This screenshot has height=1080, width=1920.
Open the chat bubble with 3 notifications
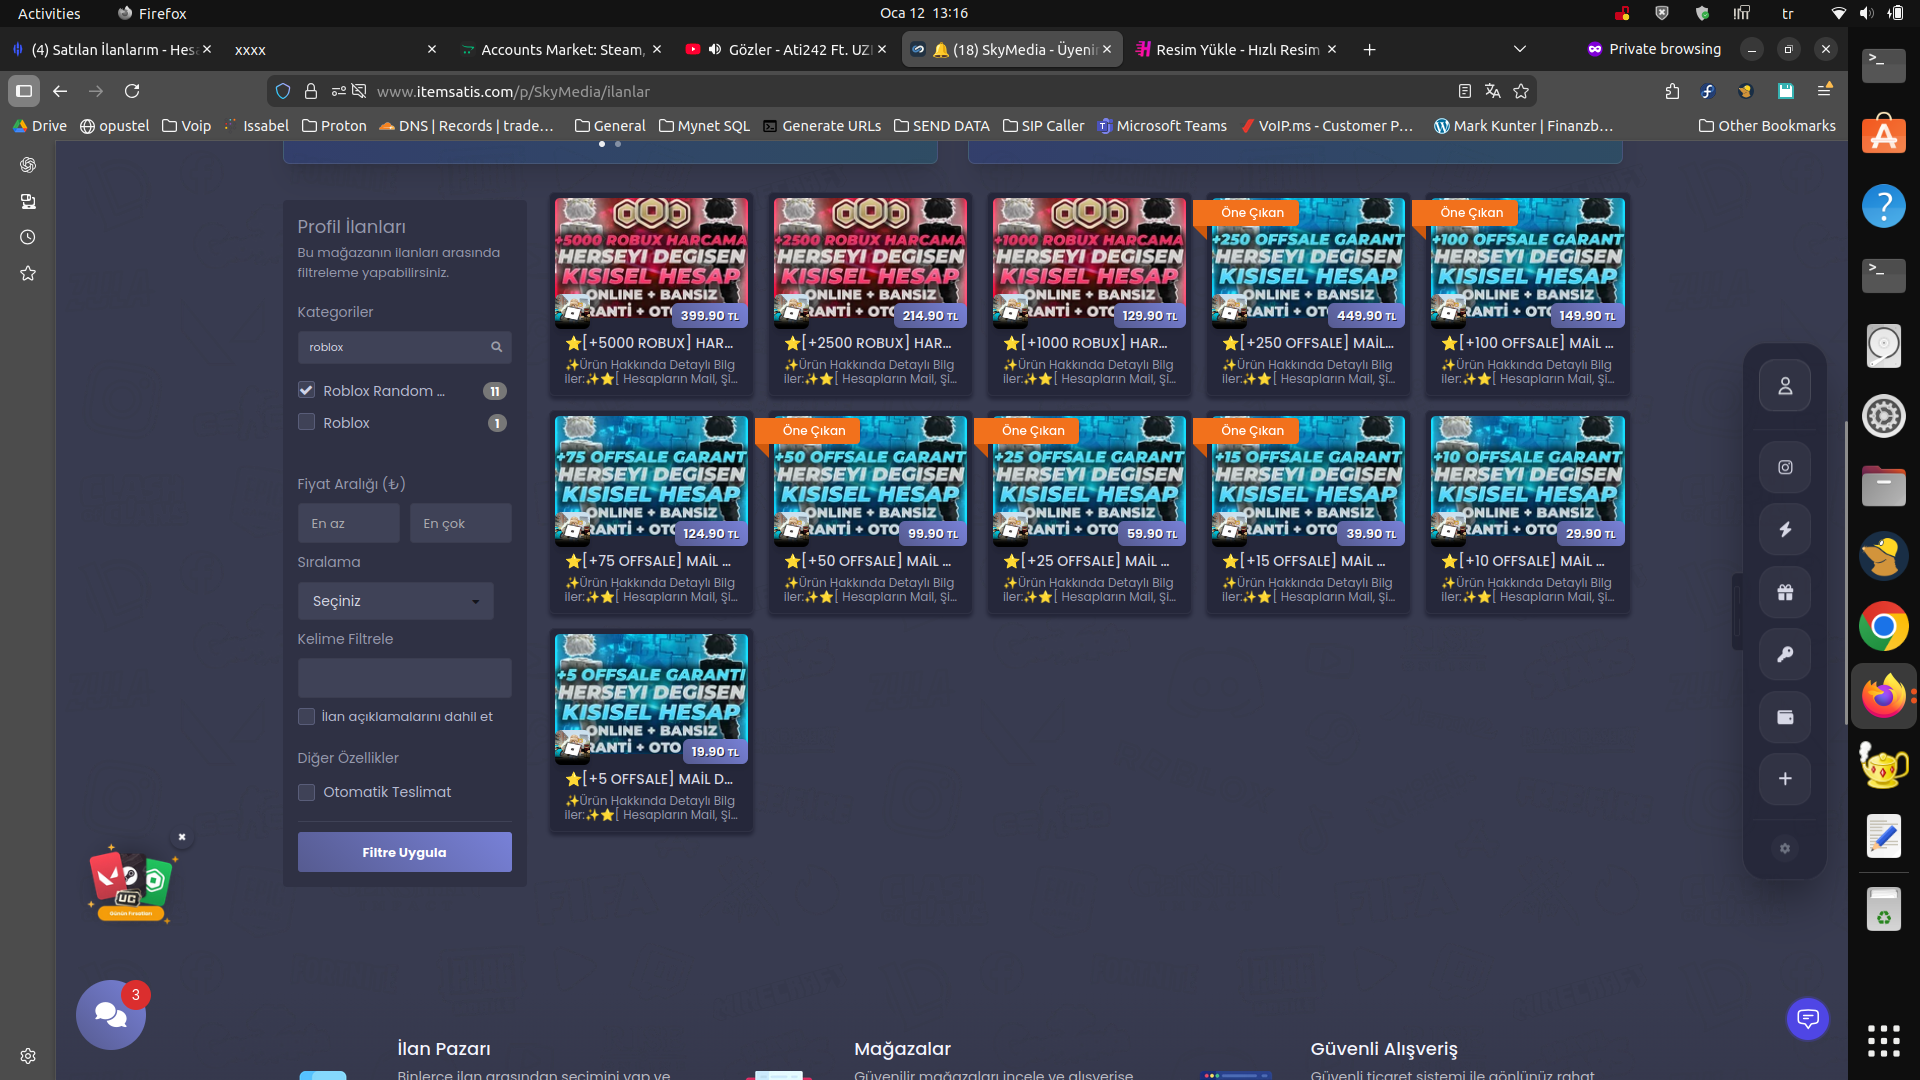point(111,1015)
